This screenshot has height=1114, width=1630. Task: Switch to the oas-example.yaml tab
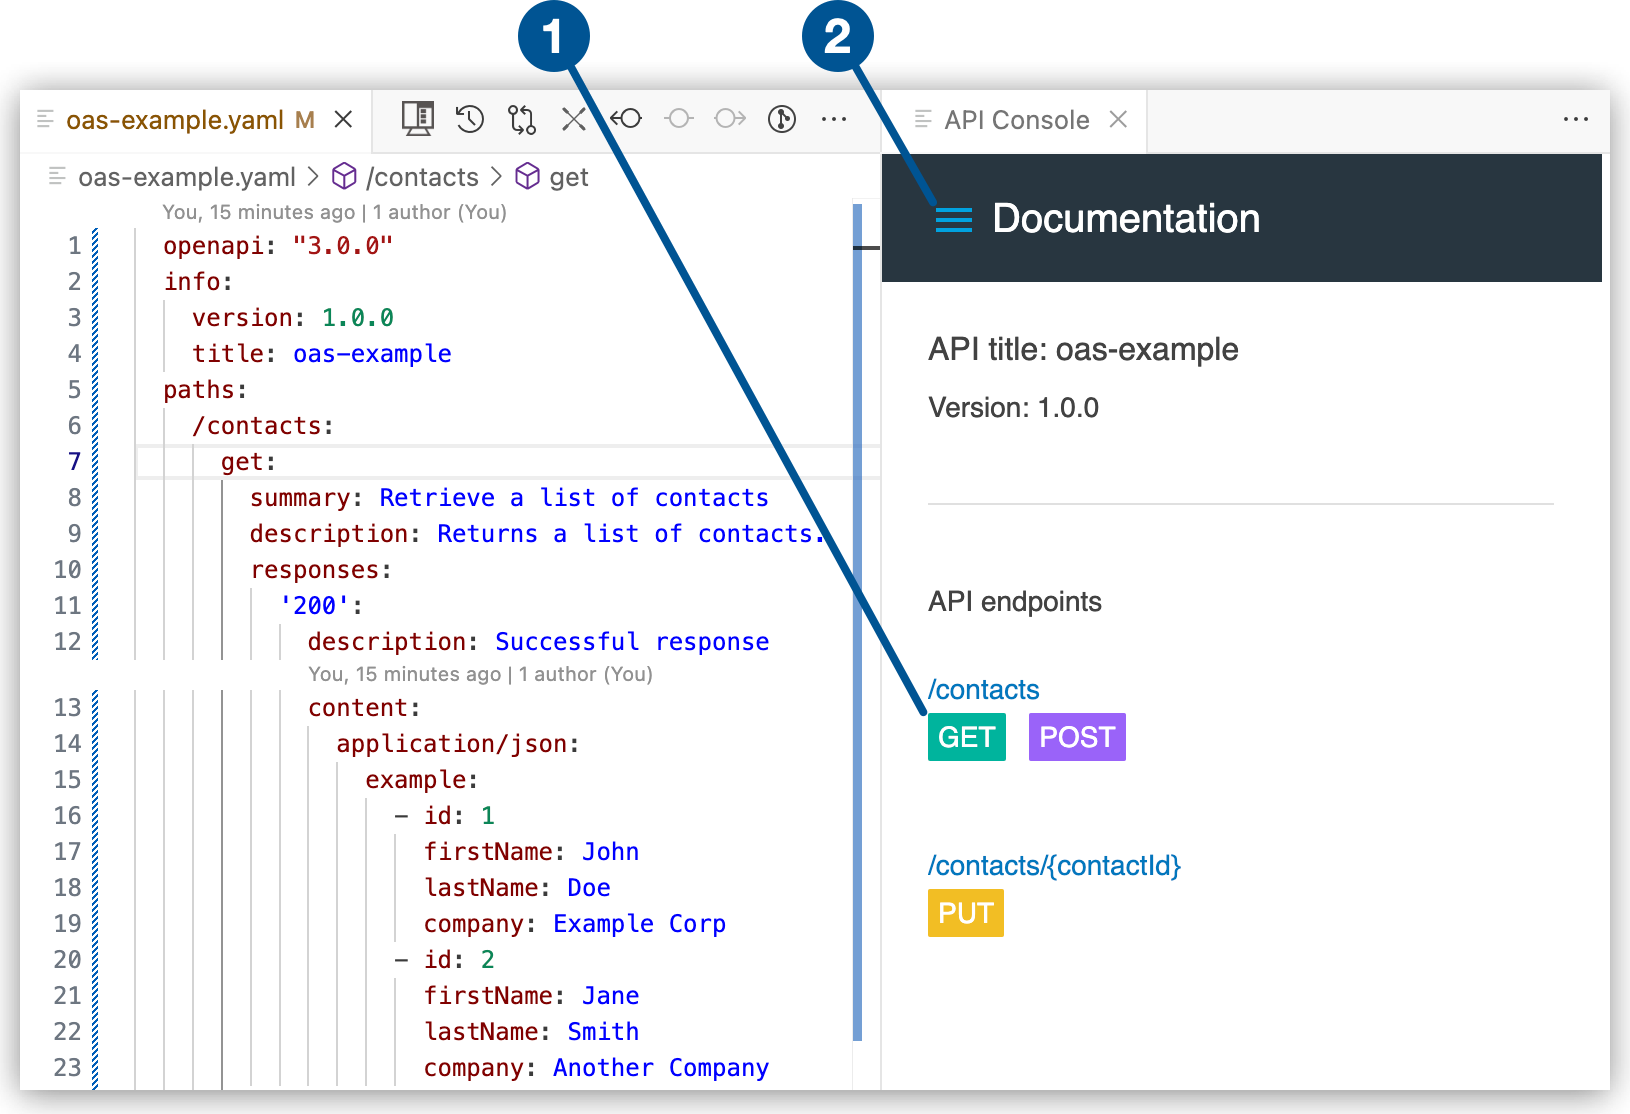(173, 119)
